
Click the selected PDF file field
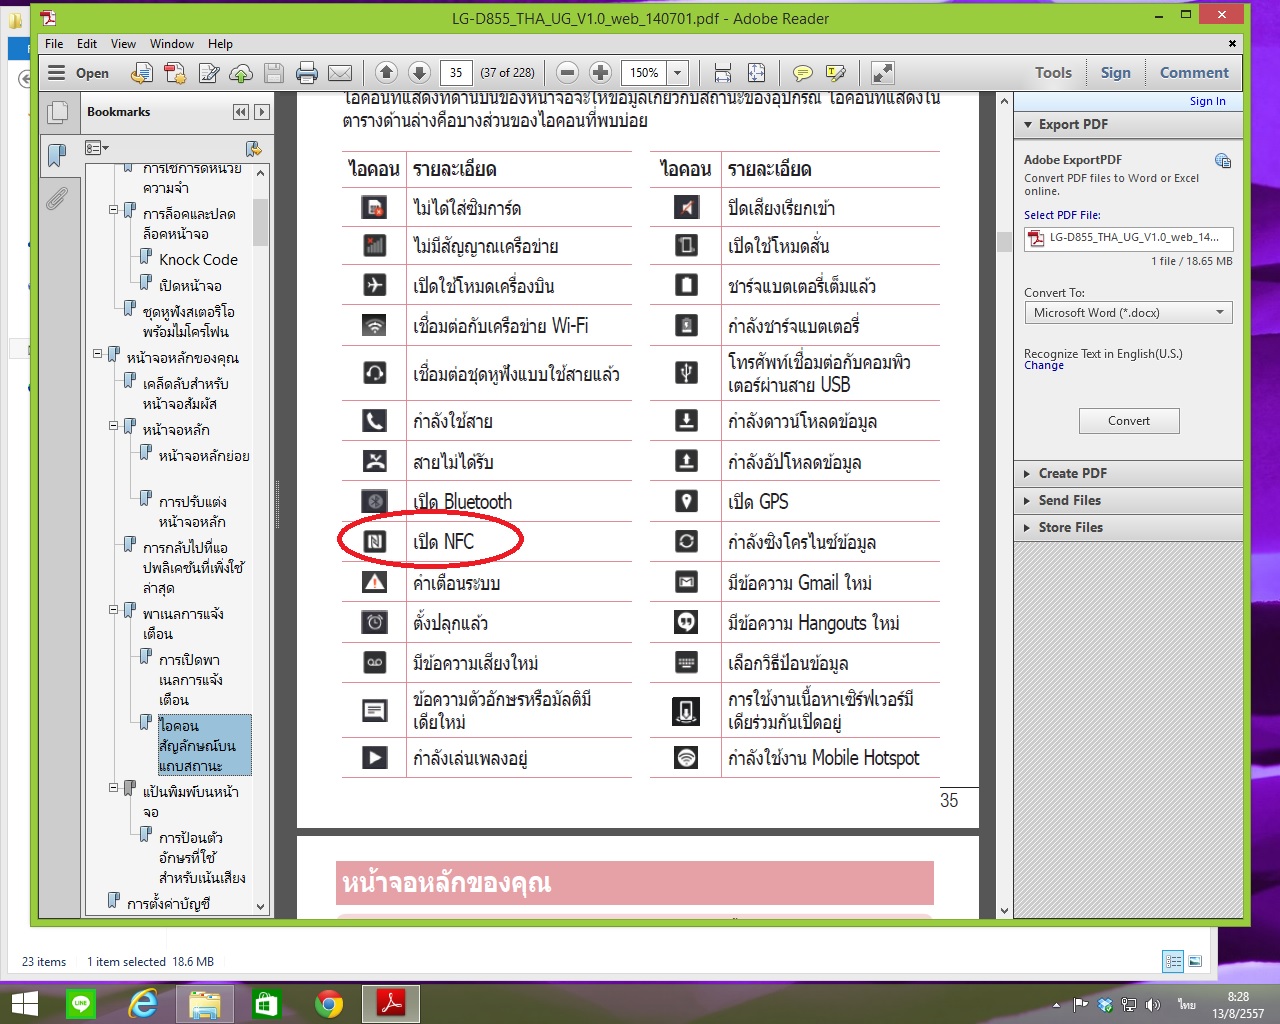coord(1128,238)
